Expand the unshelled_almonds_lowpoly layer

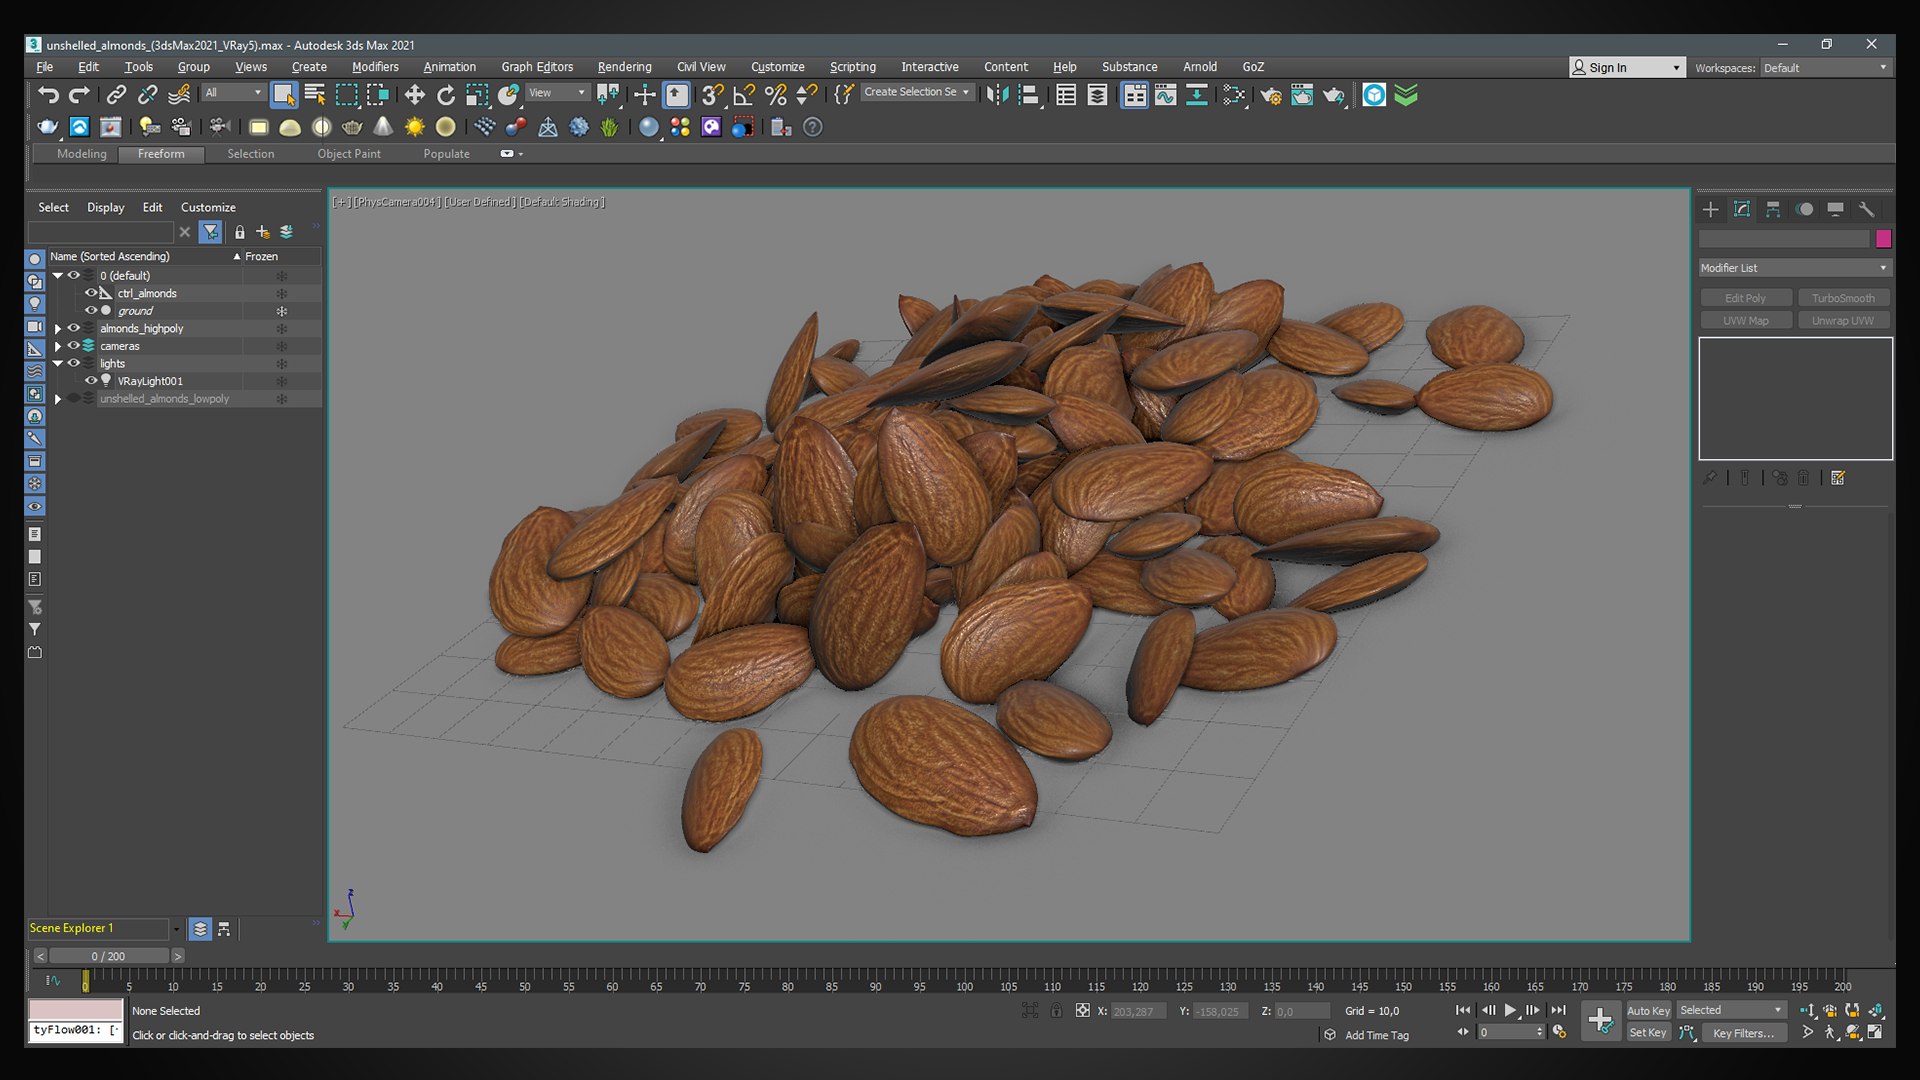click(58, 399)
